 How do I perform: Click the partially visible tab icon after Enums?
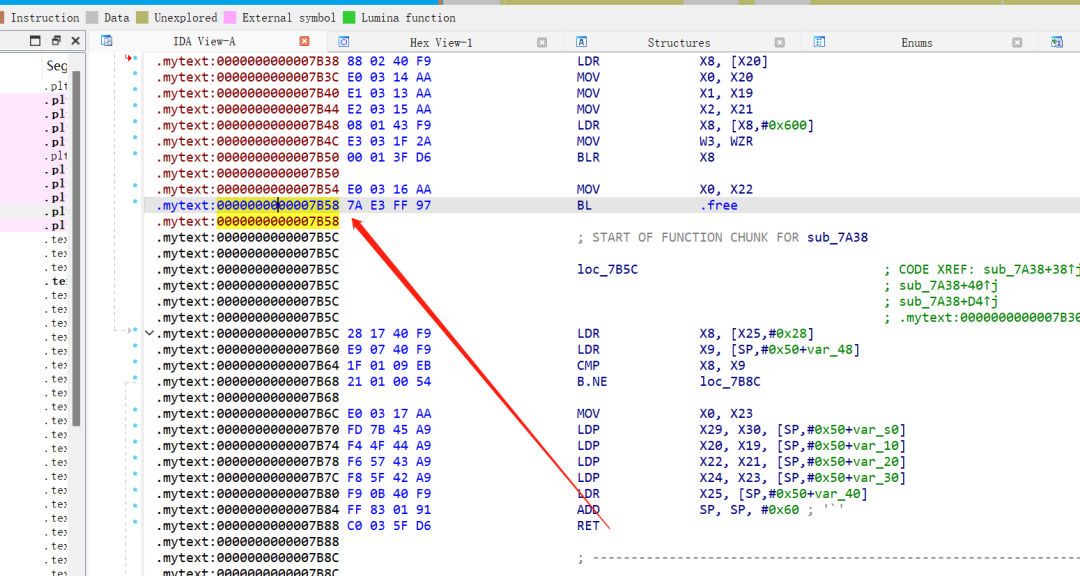pyautogui.click(x=1057, y=42)
